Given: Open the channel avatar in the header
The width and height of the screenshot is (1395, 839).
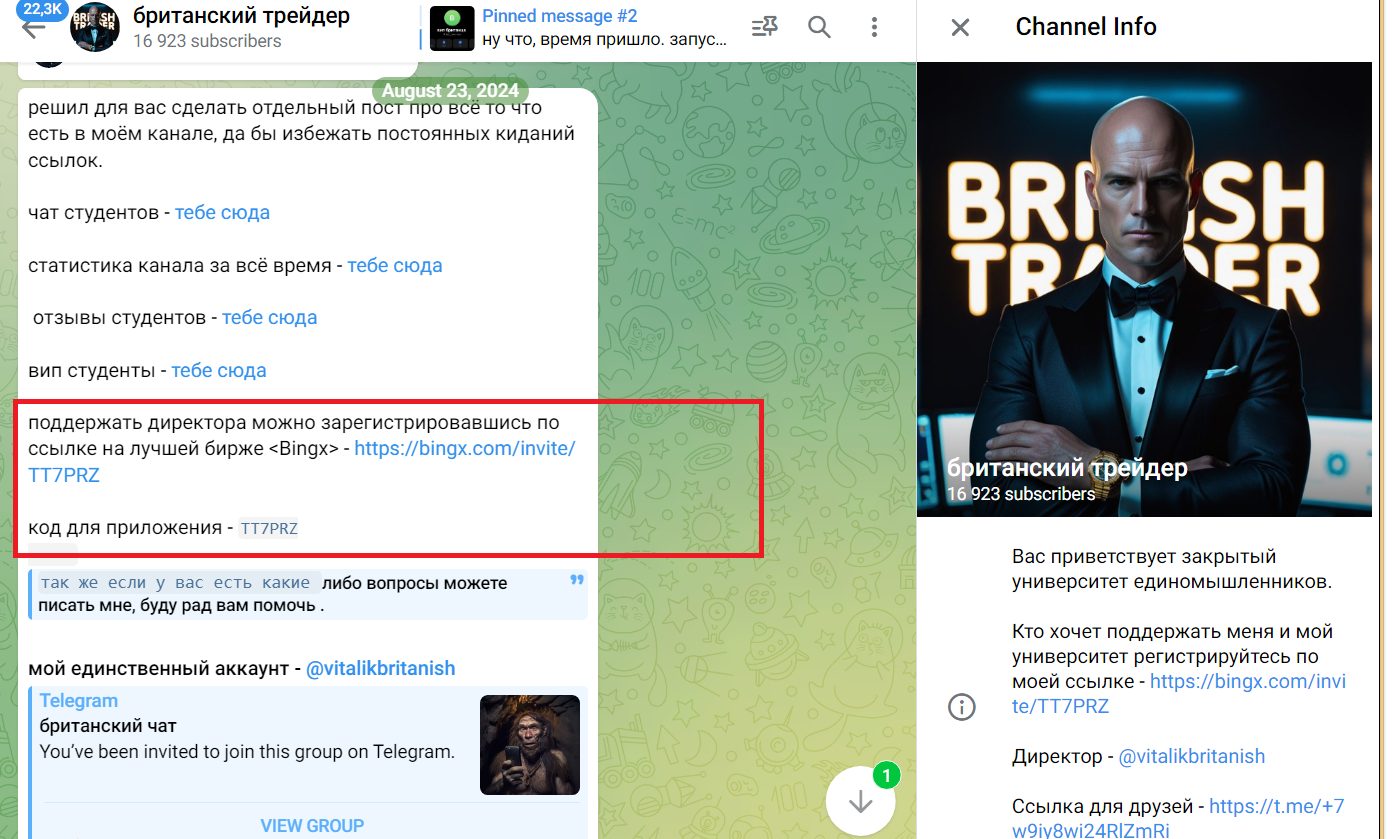Looking at the screenshot, I should coord(95,28).
